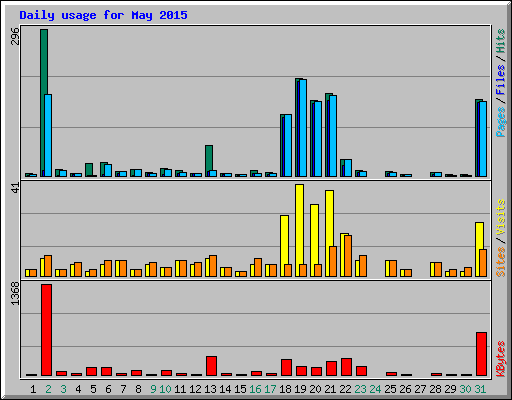Click day 4 on the x-axis

click(x=78, y=389)
